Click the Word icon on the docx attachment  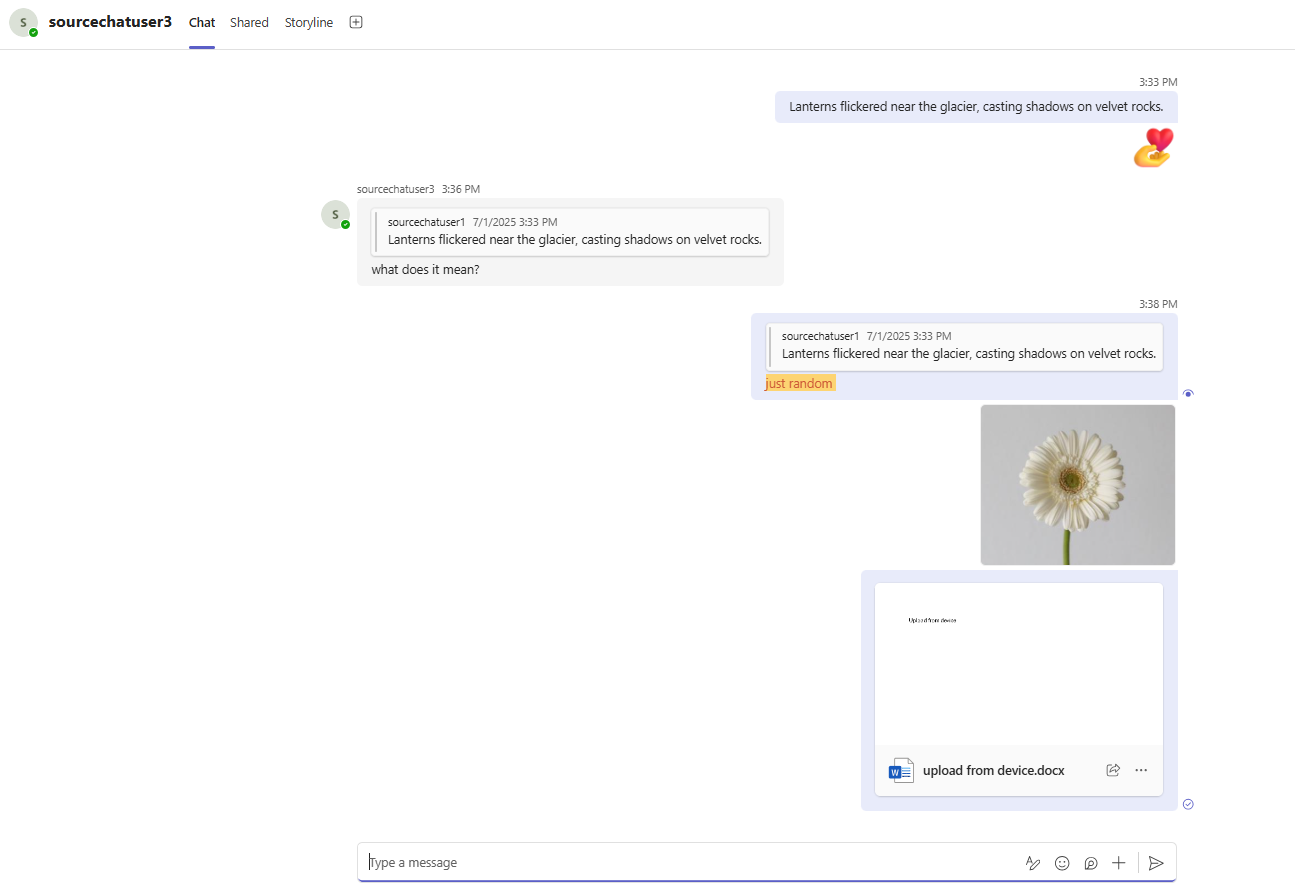[x=900, y=770]
